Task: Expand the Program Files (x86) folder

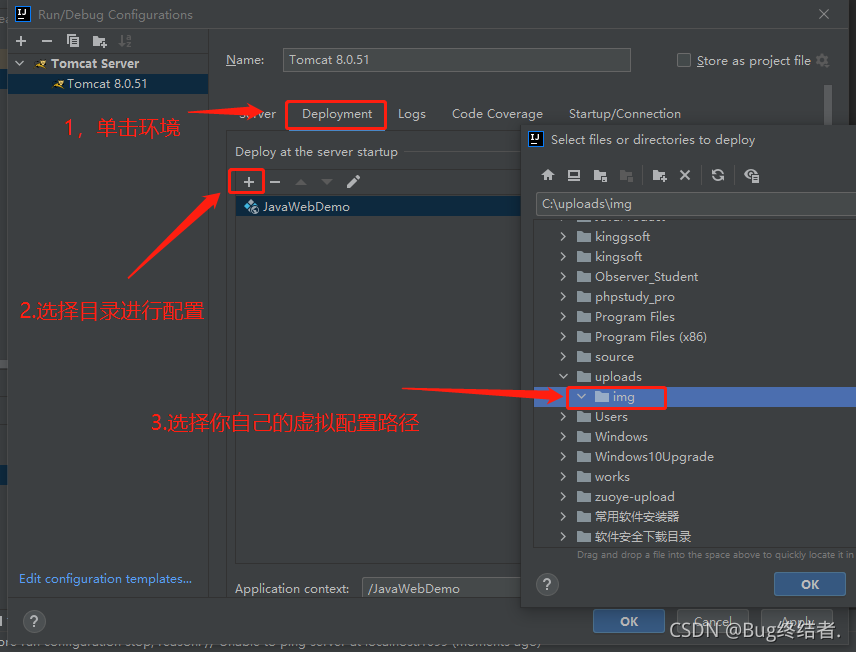Action: click(x=563, y=336)
